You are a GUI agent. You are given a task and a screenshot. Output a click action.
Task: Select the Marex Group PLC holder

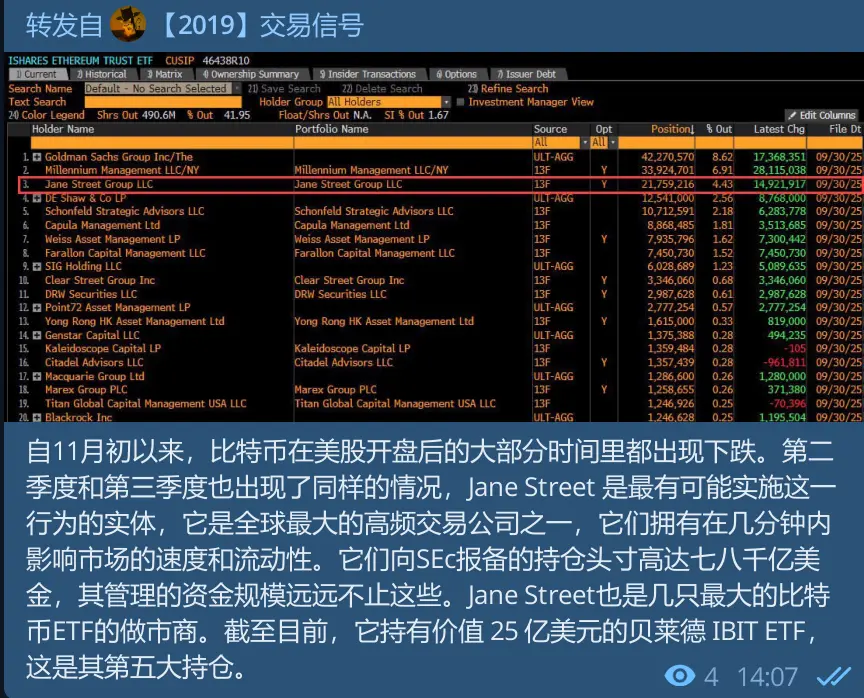pyautogui.click(x=86, y=390)
